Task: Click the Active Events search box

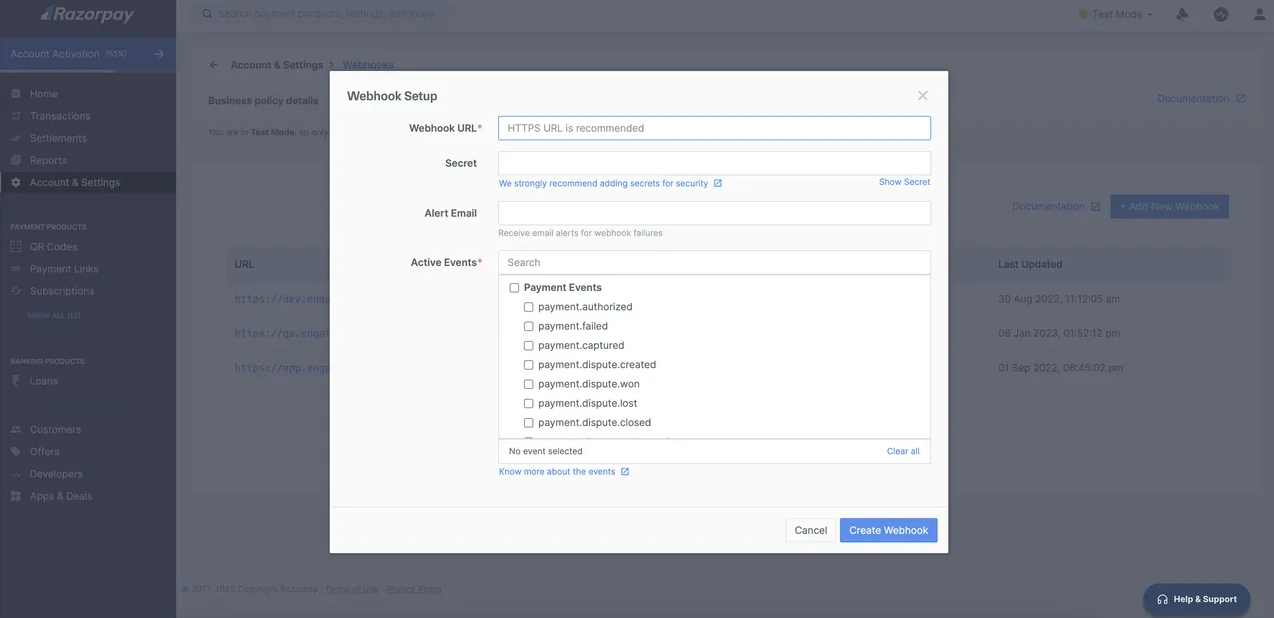Action: (714, 262)
